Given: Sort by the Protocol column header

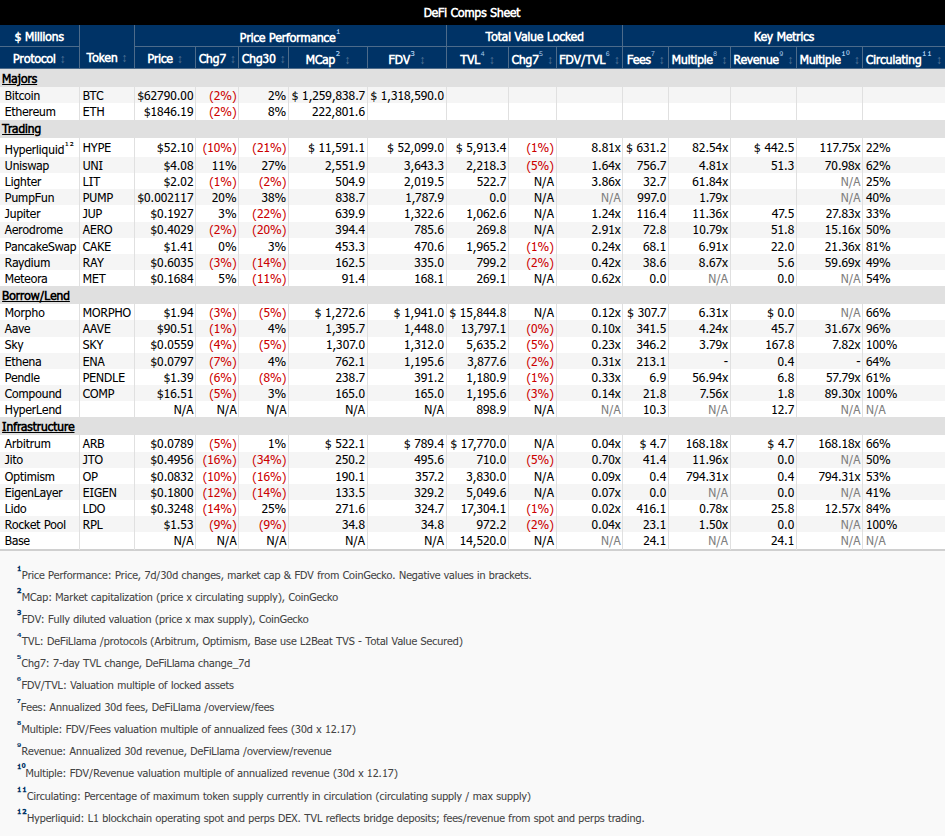Looking at the screenshot, I should point(39,59).
